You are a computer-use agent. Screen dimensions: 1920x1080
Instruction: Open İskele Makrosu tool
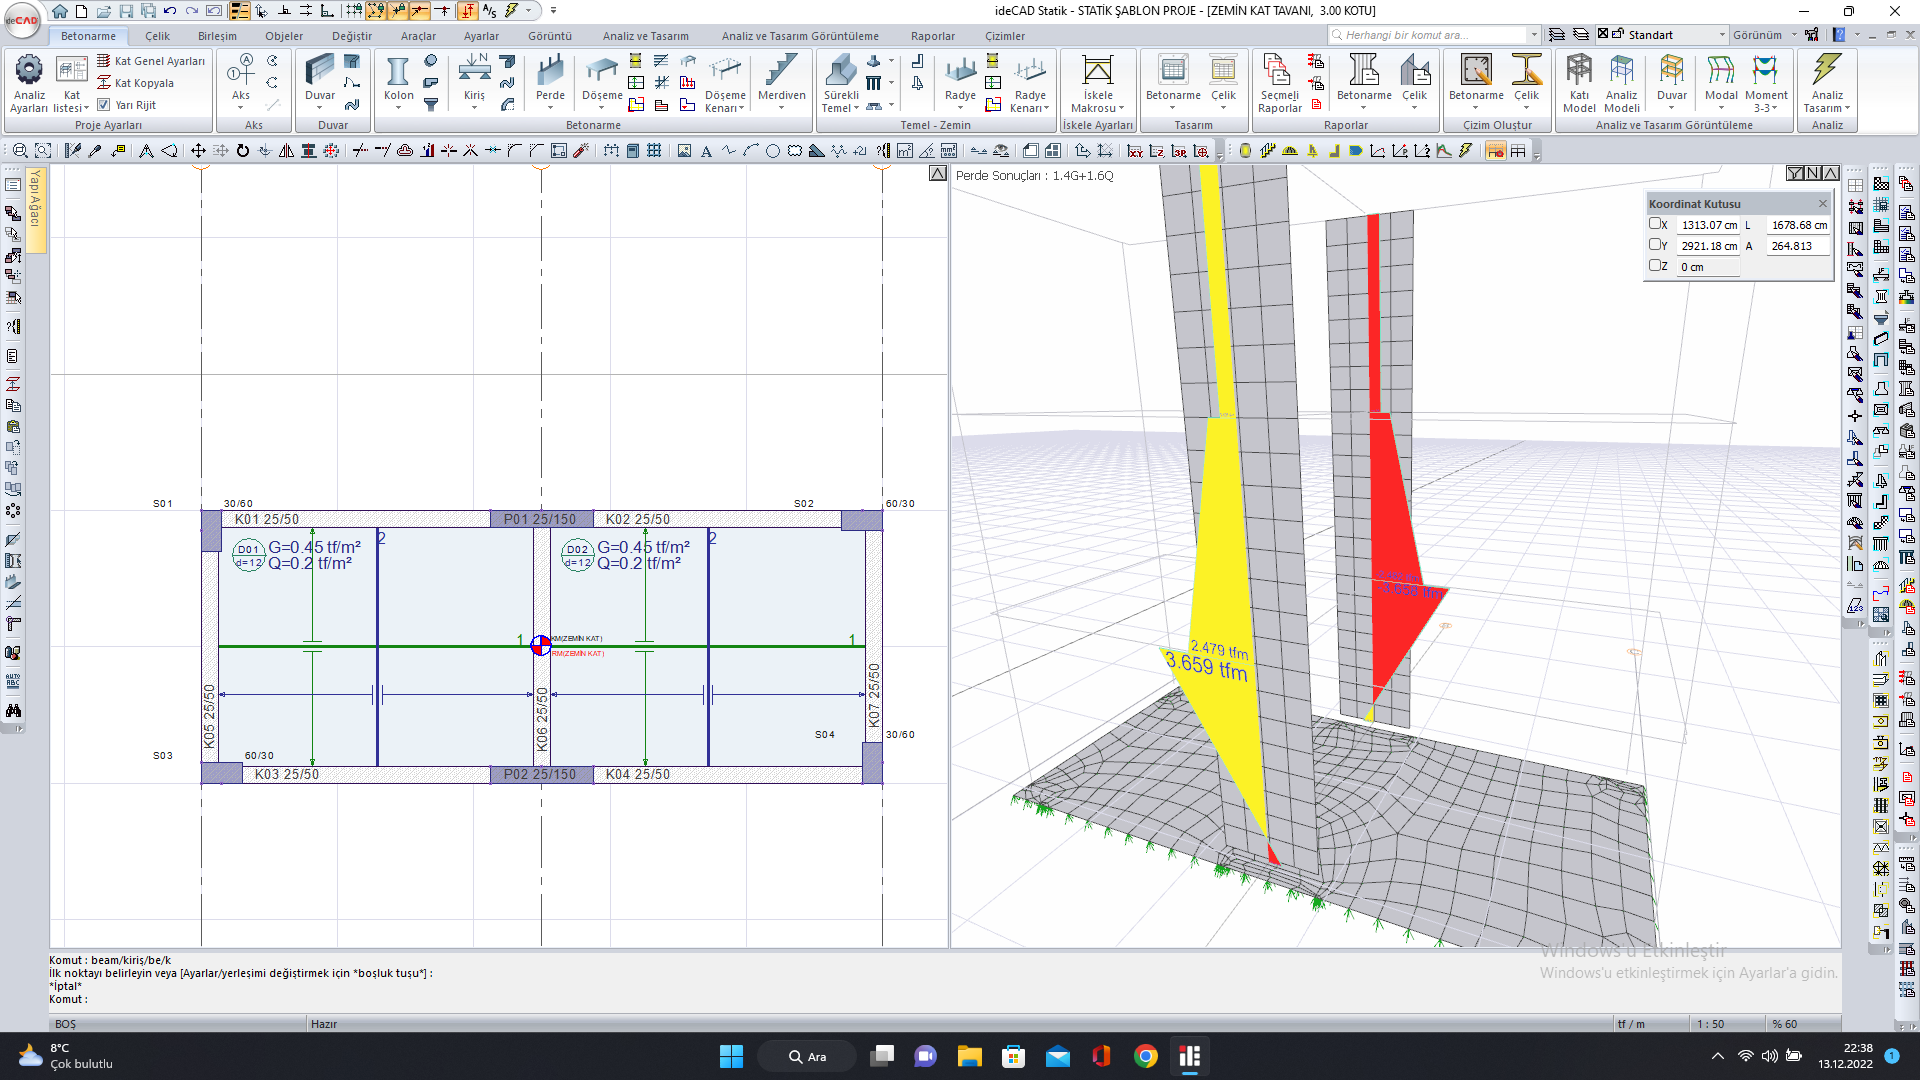(x=1097, y=83)
